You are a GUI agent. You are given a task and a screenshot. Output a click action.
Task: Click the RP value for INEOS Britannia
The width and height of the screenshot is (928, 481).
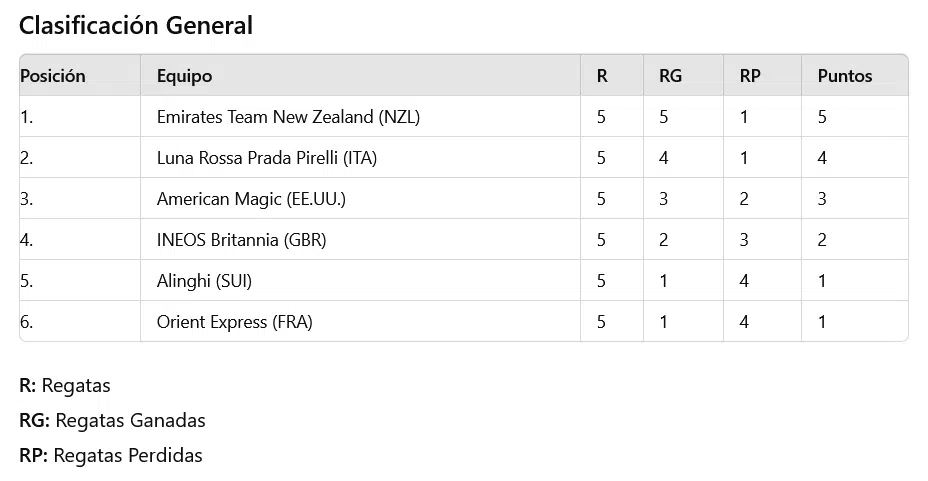pos(744,240)
